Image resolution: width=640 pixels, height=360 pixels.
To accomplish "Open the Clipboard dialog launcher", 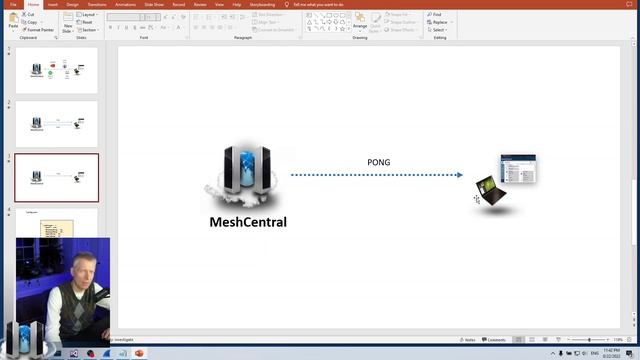I will 56,38.
